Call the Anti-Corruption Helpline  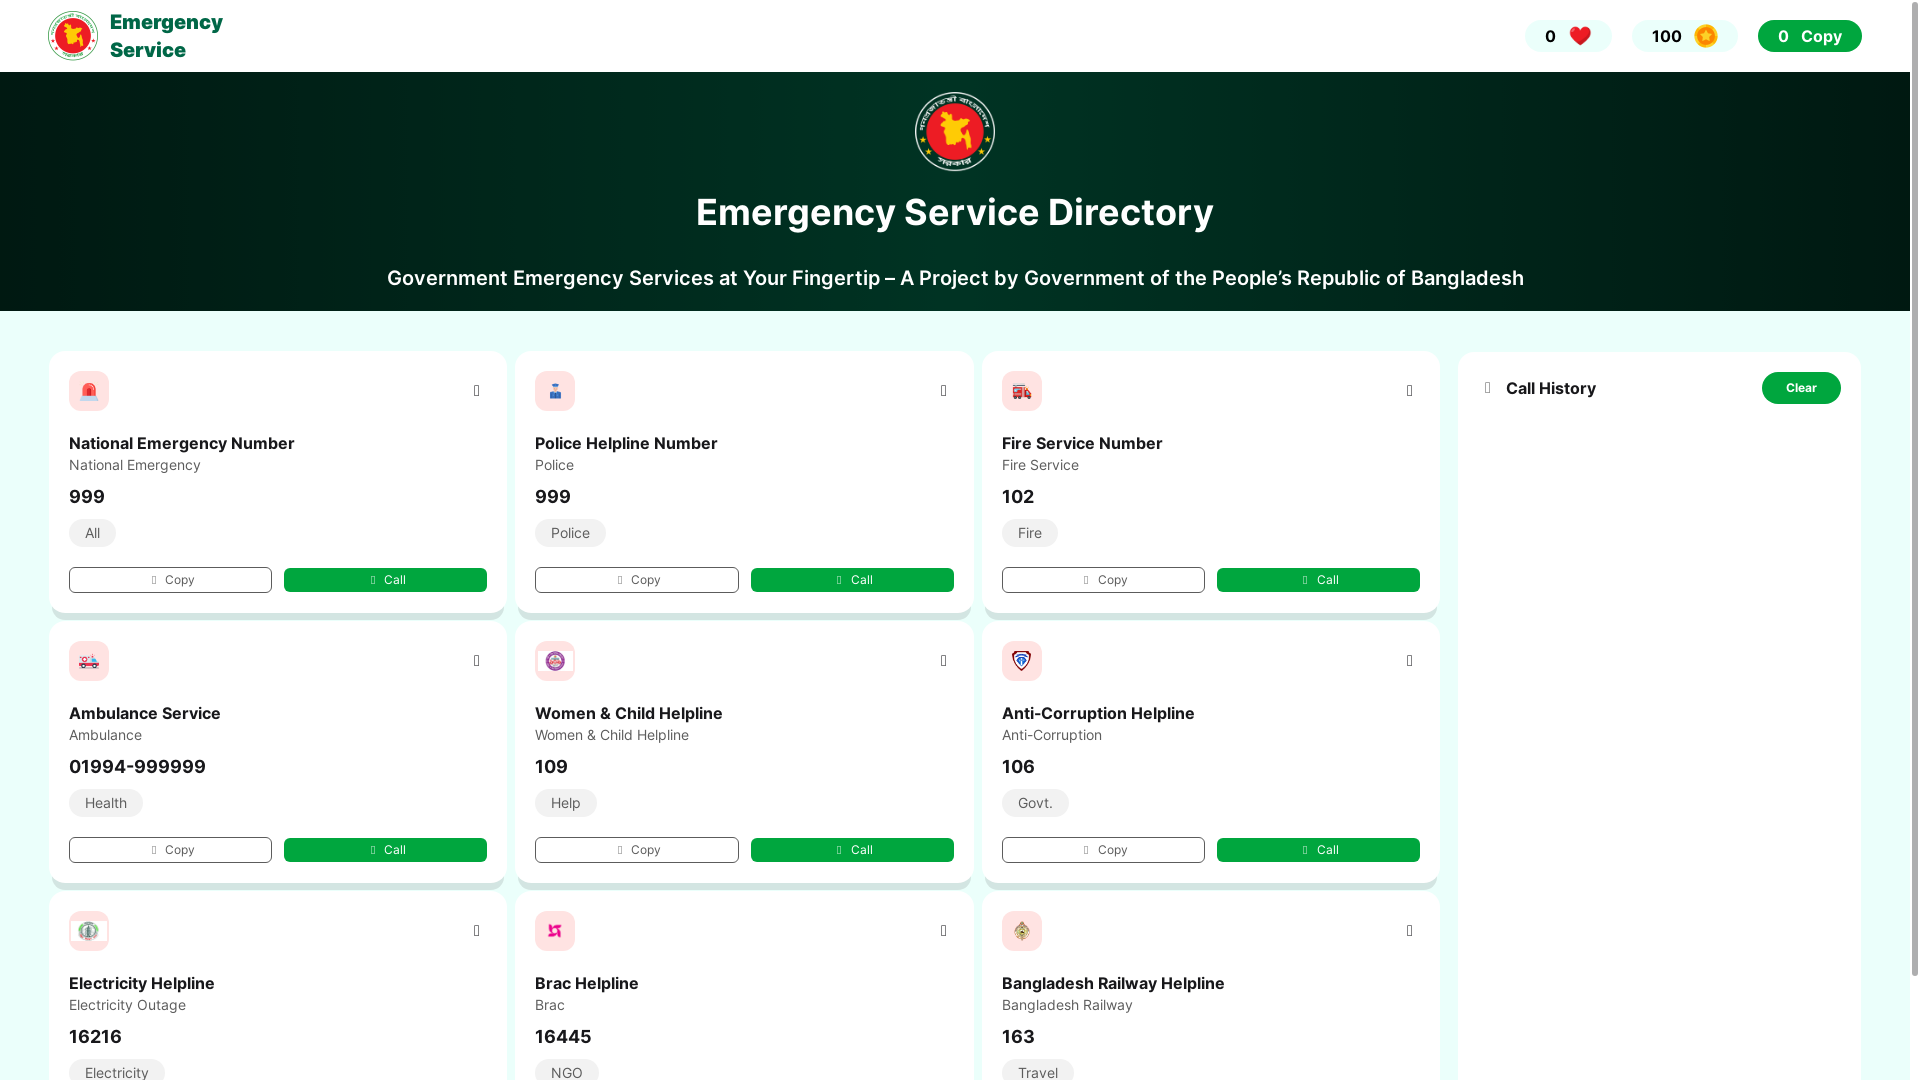click(x=1318, y=850)
